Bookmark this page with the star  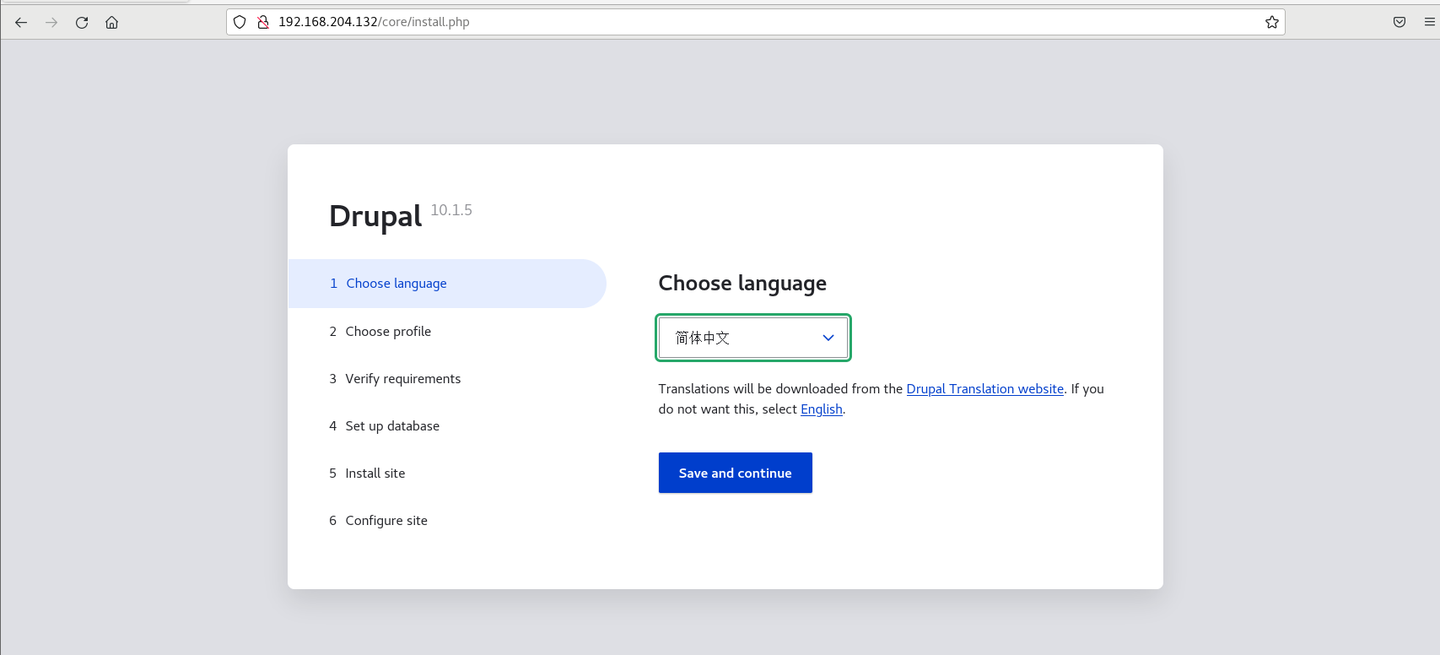tap(1272, 22)
